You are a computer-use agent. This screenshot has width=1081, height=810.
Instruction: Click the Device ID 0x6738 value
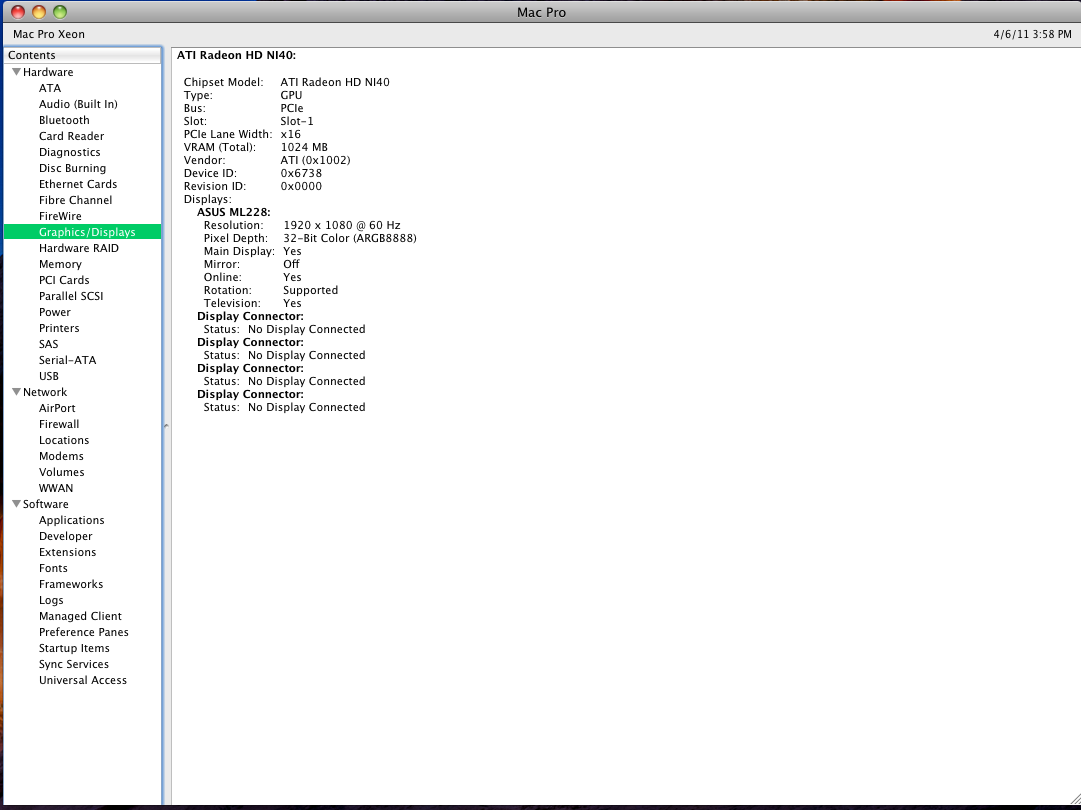coord(301,173)
